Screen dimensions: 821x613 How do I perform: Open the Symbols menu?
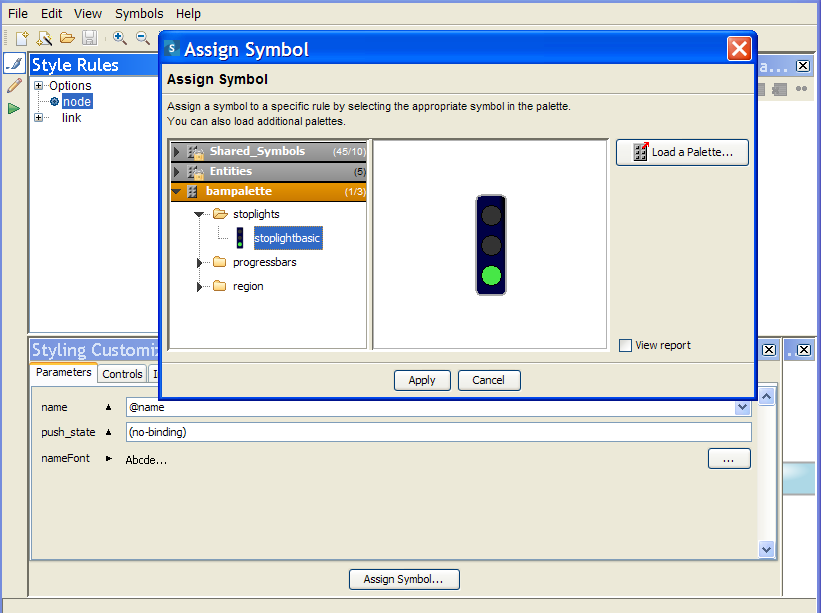coord(139,14)
